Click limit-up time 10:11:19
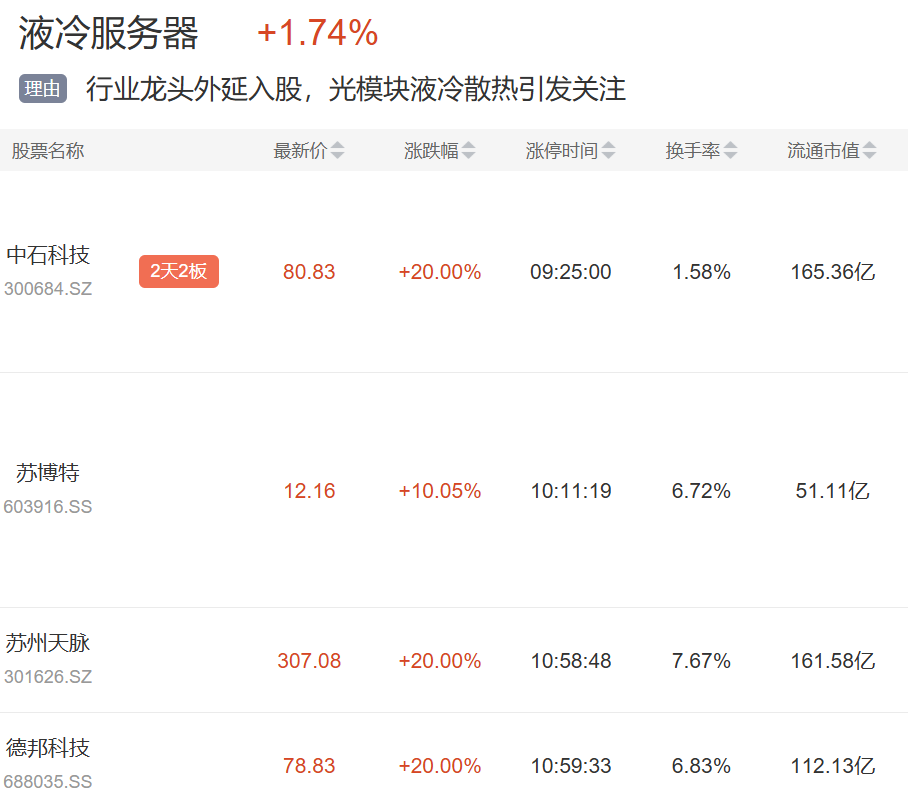908x805 pixels. (571, 491)
